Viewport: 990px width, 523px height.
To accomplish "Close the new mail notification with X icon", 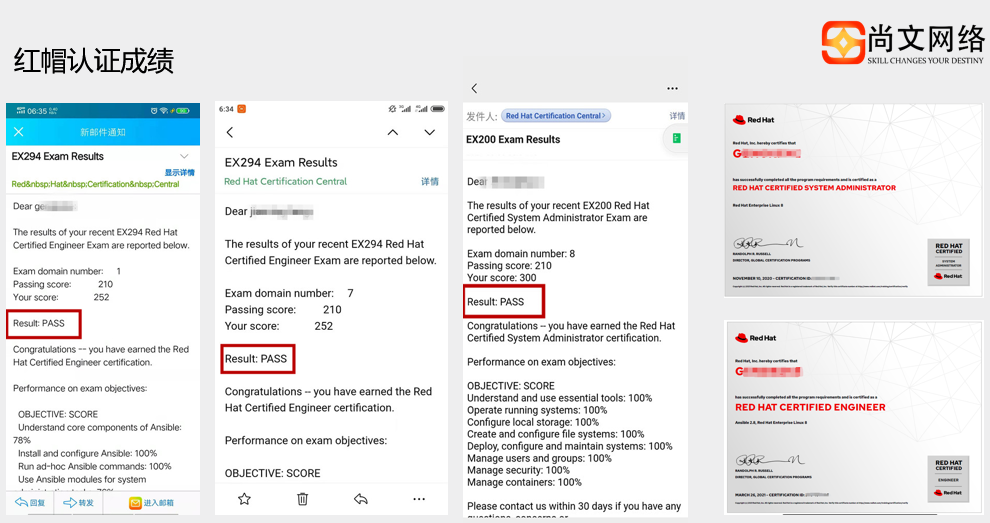I will tap(19, 131).
